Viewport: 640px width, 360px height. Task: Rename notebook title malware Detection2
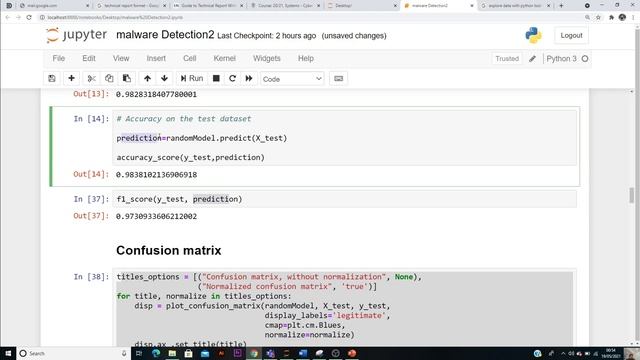165,35
